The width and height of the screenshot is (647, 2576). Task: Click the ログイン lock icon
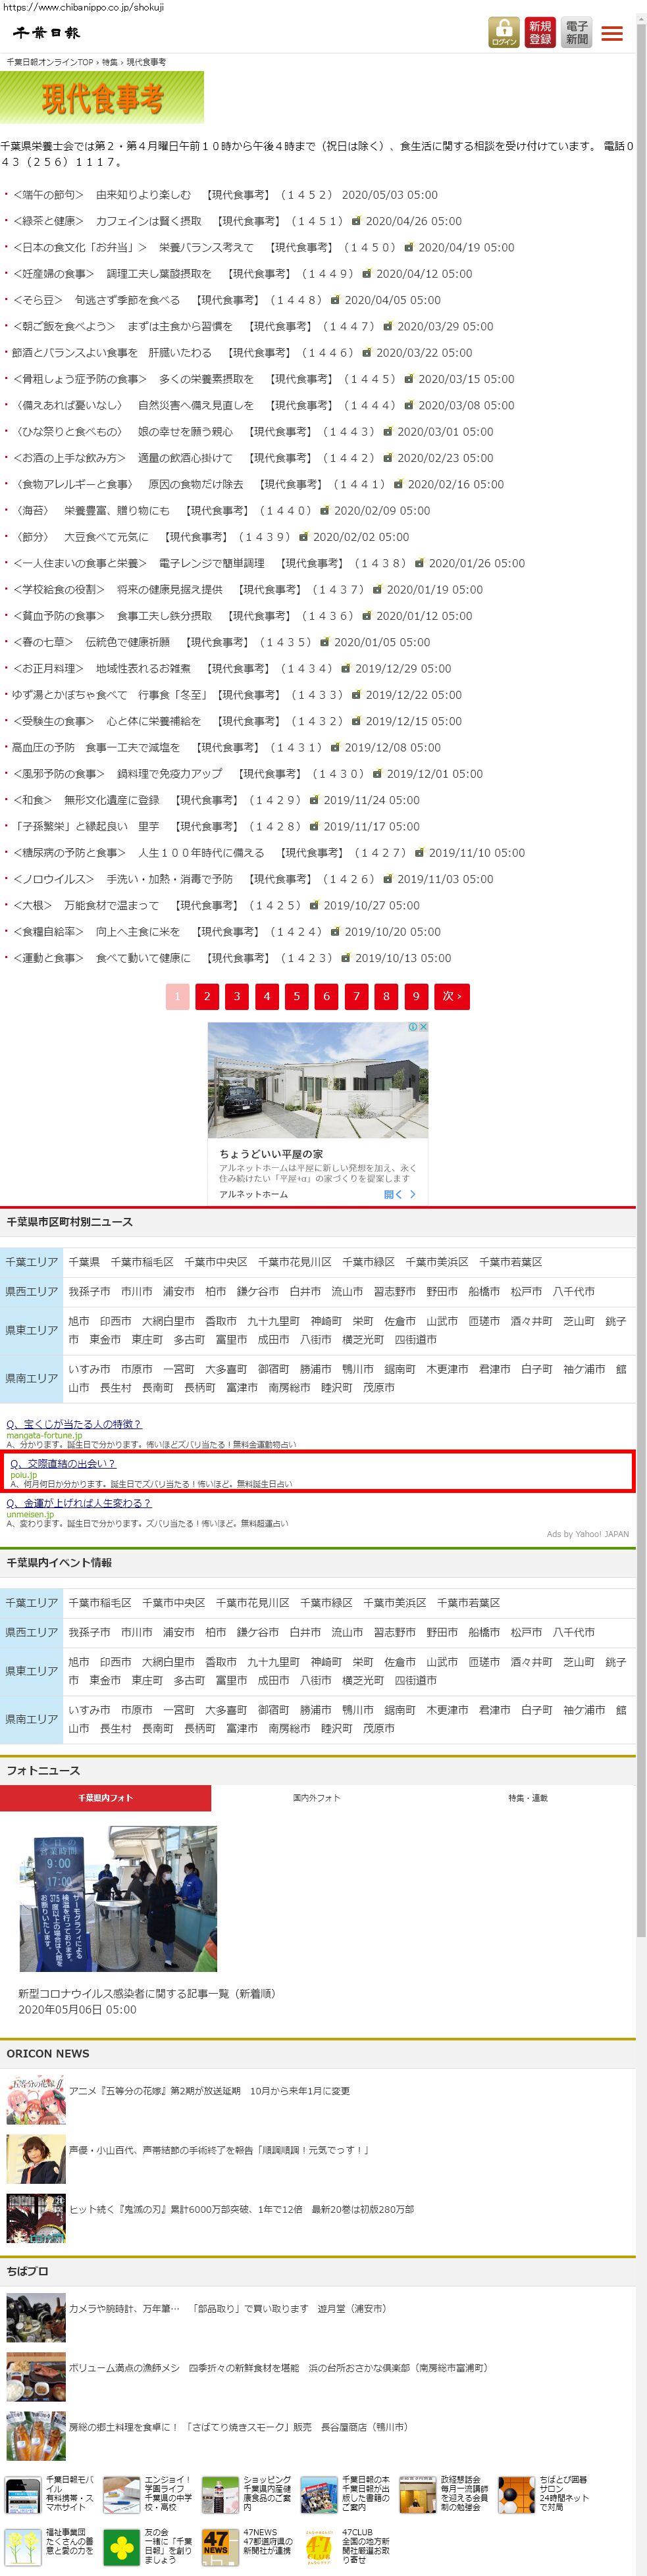(503, 32)
